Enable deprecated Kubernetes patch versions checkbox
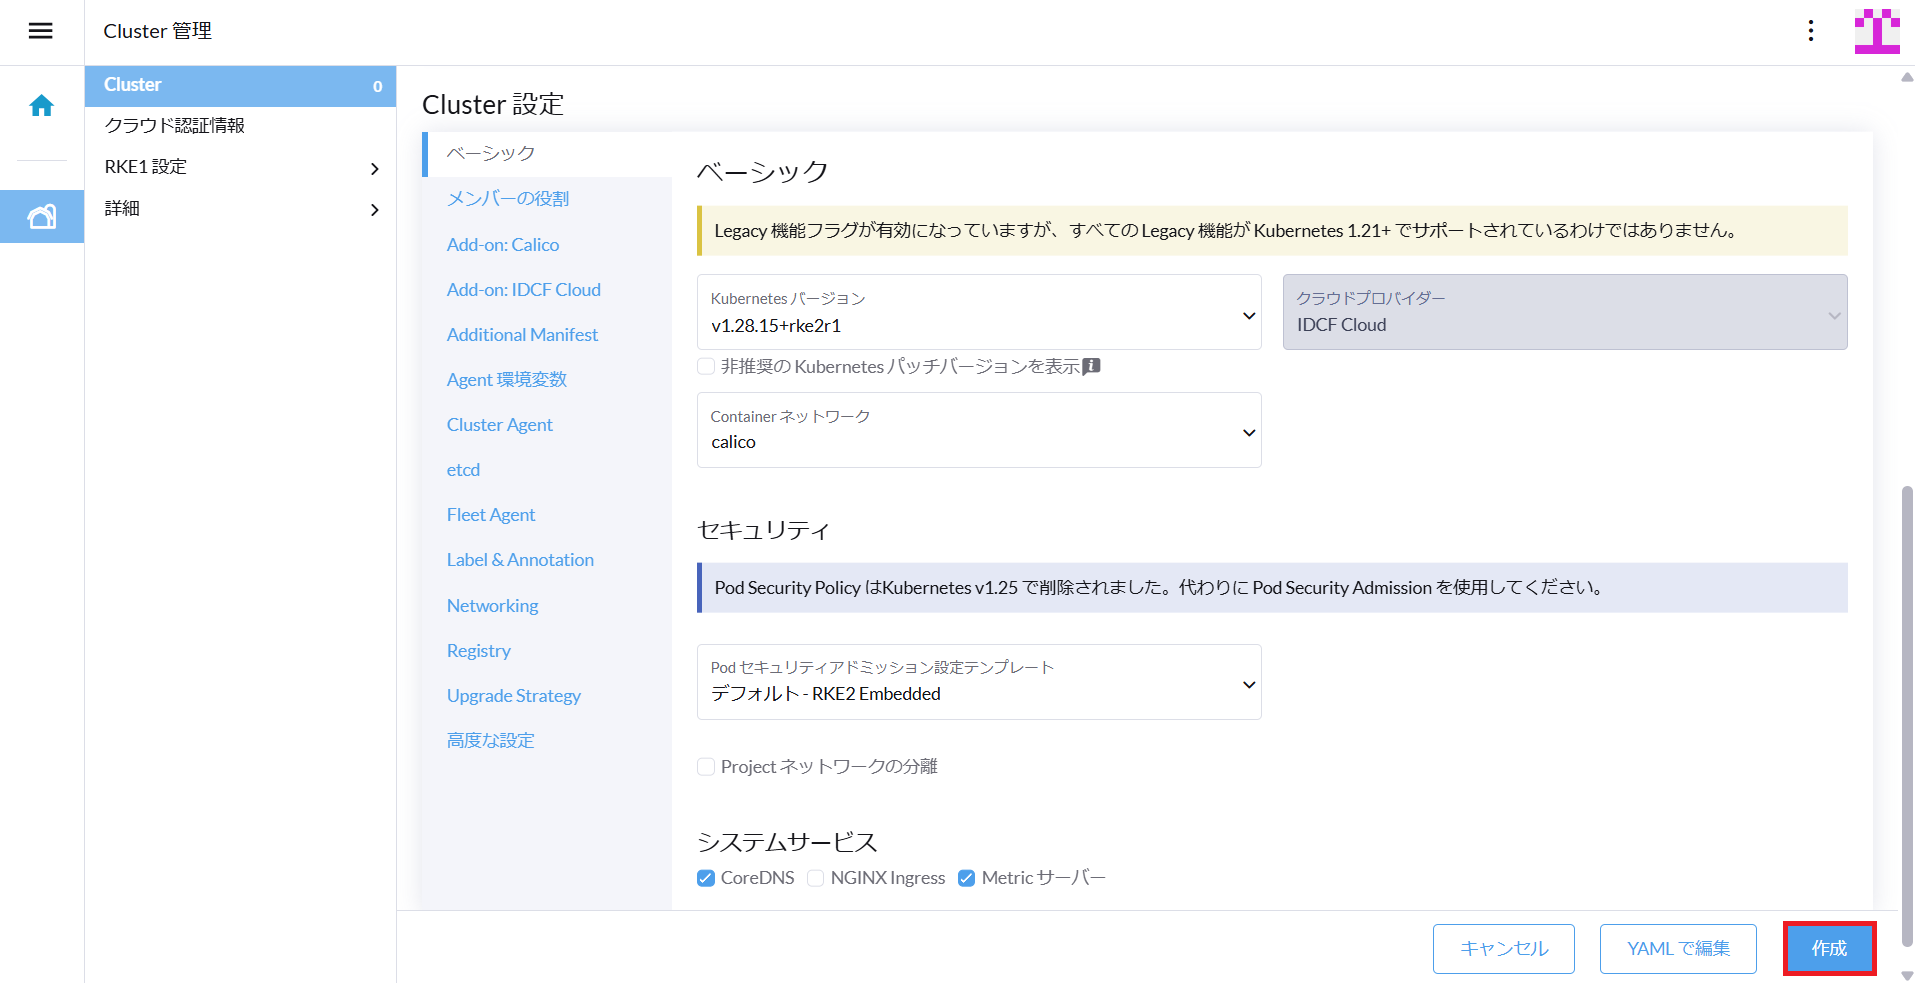This screenshot has height=983, width=1915. pos(706,367)
